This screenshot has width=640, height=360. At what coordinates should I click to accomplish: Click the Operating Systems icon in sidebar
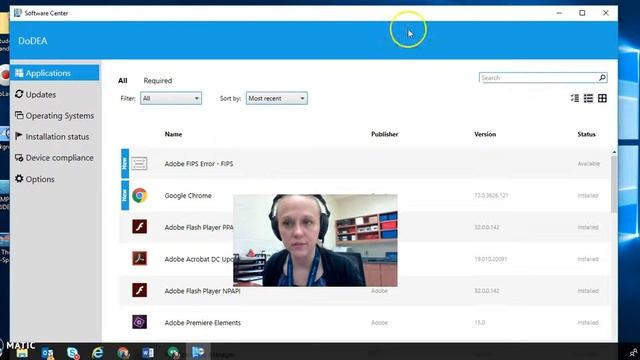click(19, 115)
